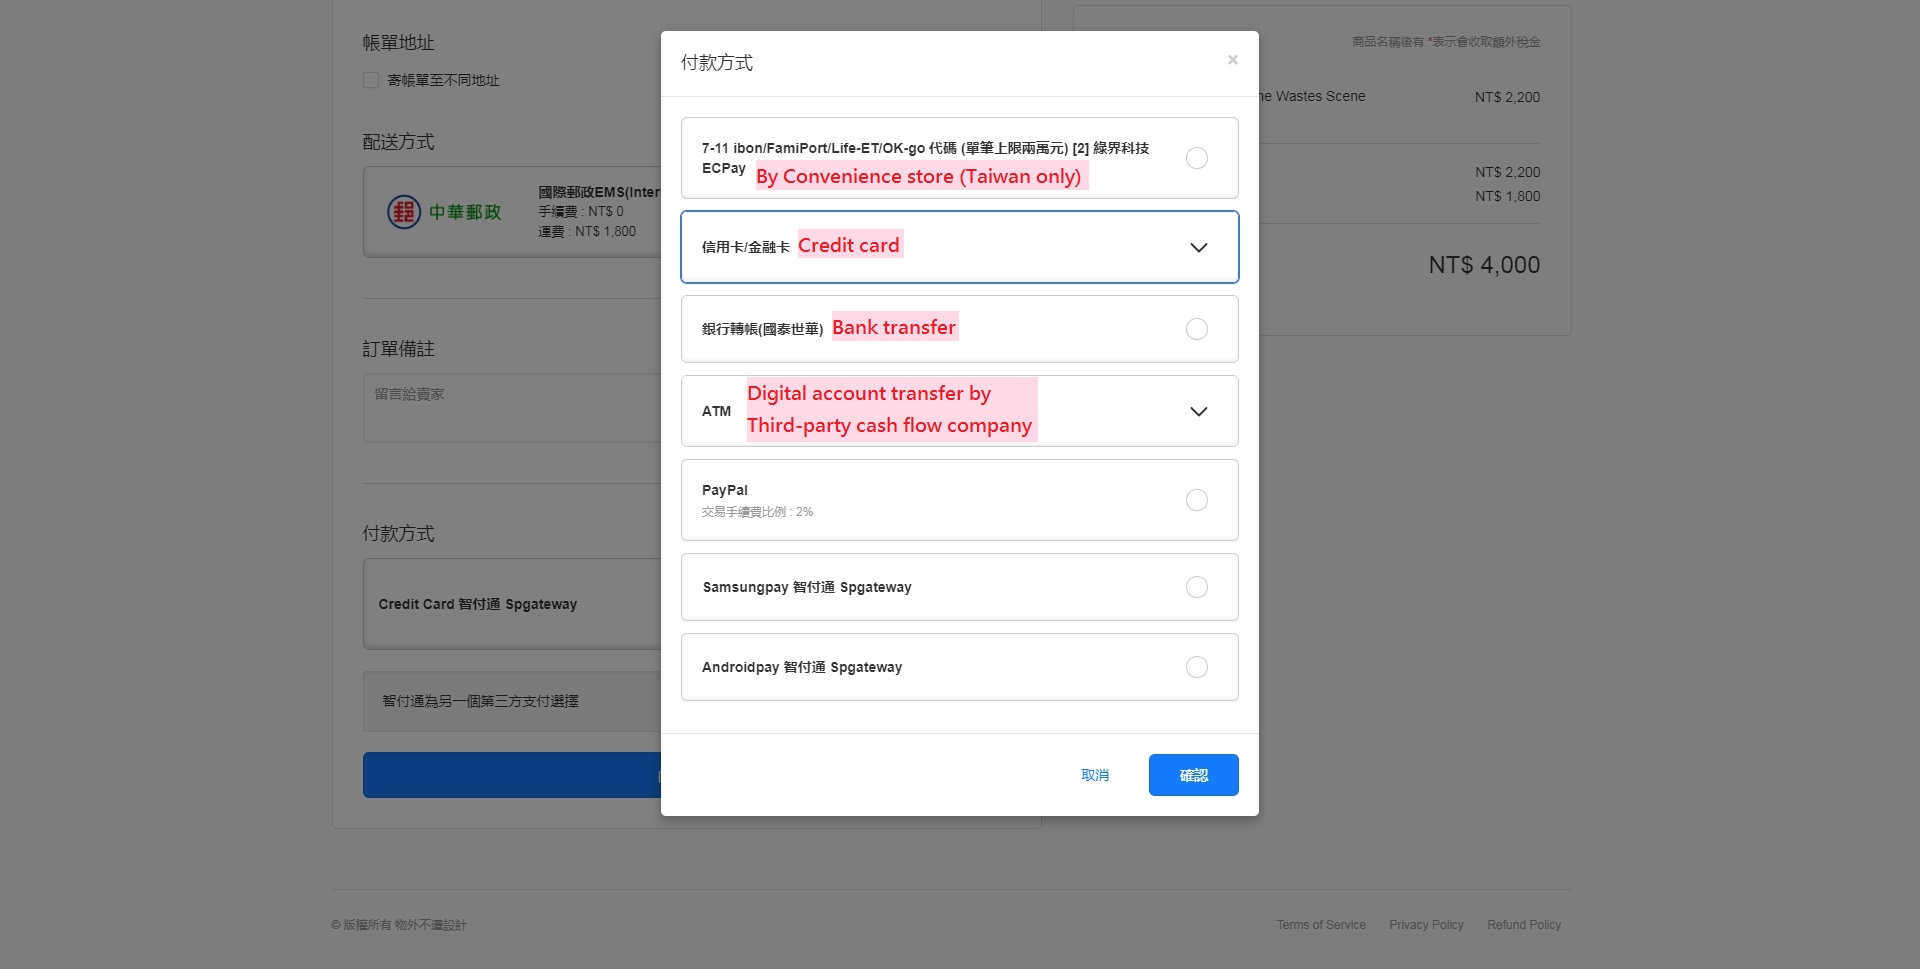Screen dimensions: 1920x969
Task: Open Terms of Service link
Action: point(1320,925)
